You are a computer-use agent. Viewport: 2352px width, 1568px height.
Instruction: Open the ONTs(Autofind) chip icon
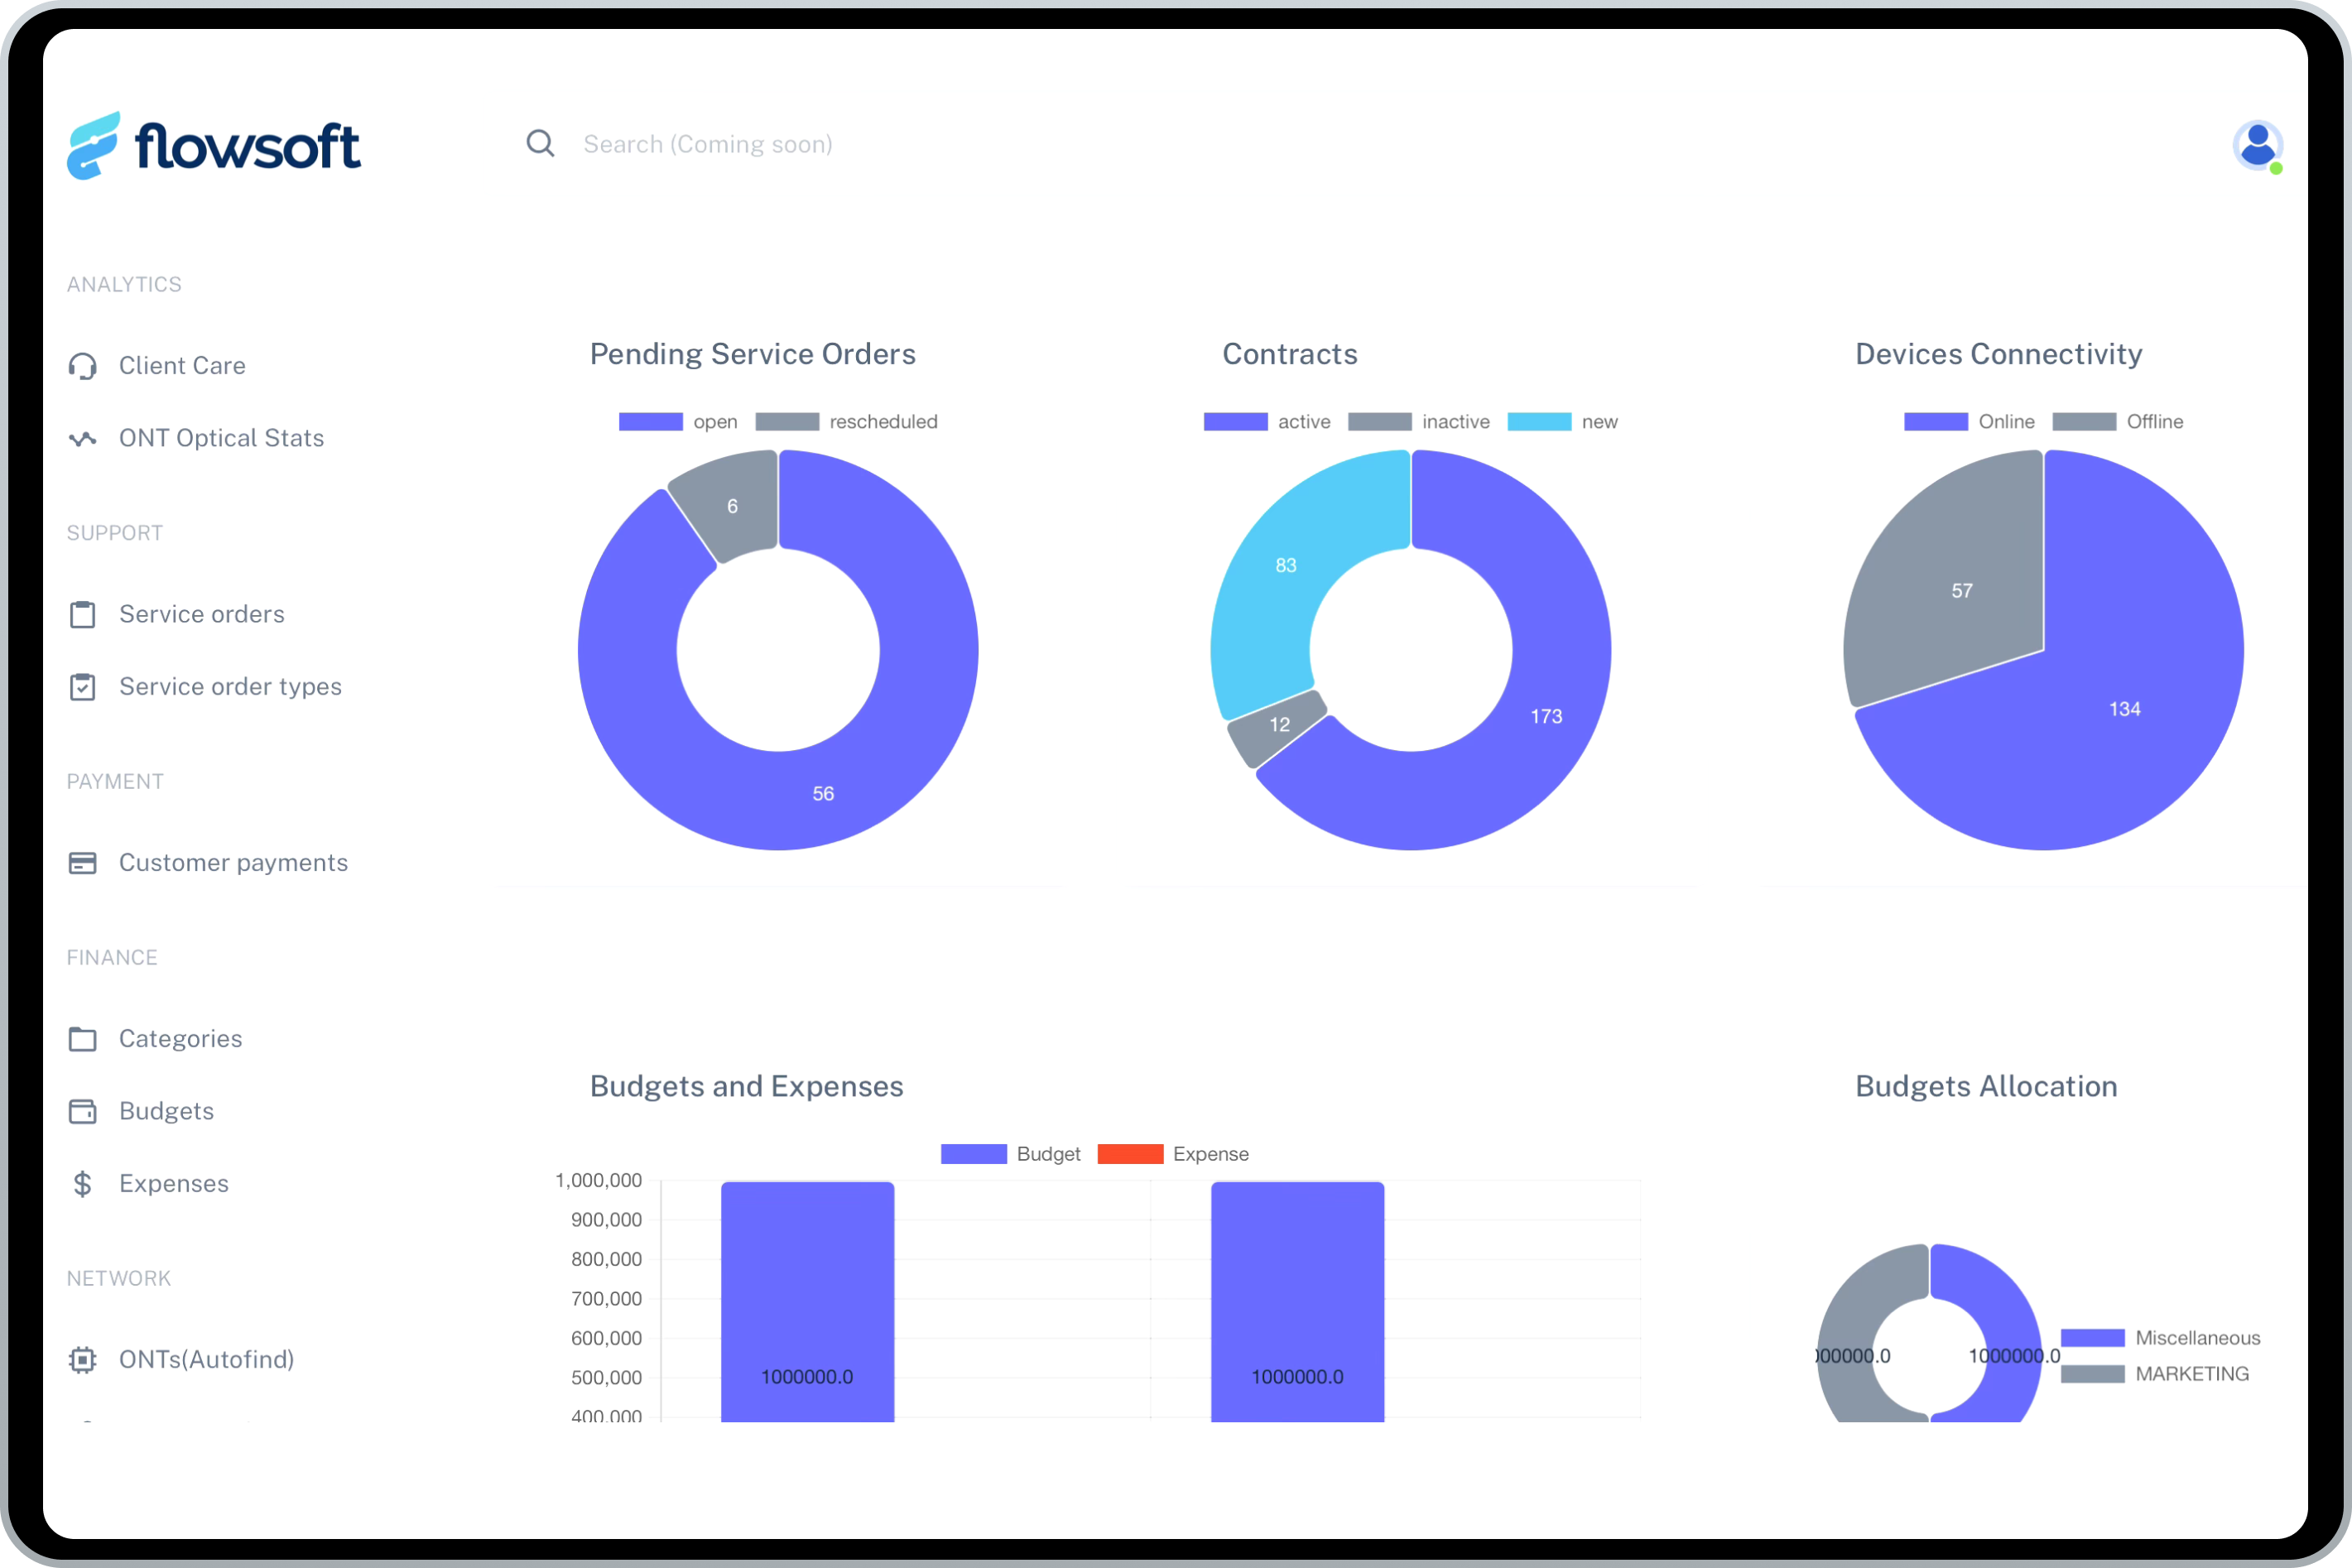coord(83,1360)
